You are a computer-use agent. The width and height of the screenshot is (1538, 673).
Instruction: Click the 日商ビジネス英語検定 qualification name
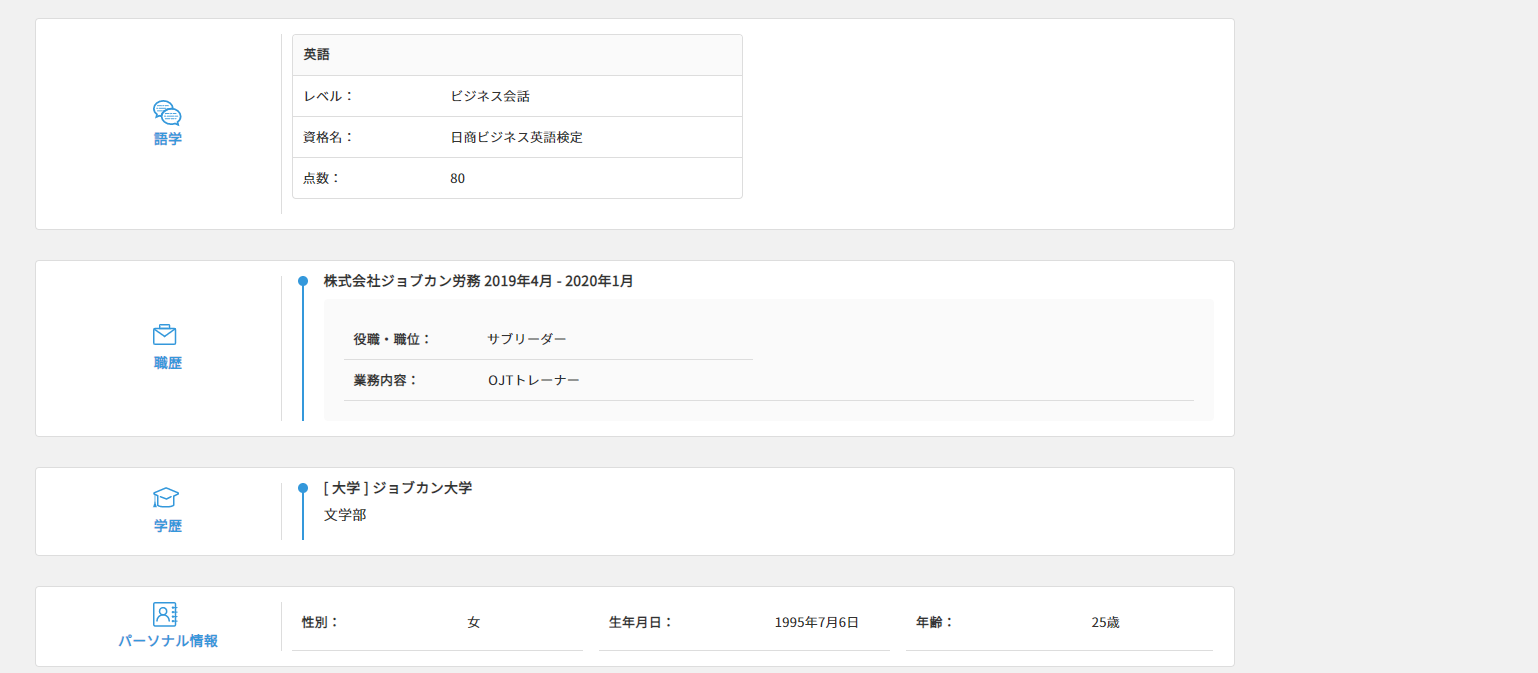tap(516, 137)
